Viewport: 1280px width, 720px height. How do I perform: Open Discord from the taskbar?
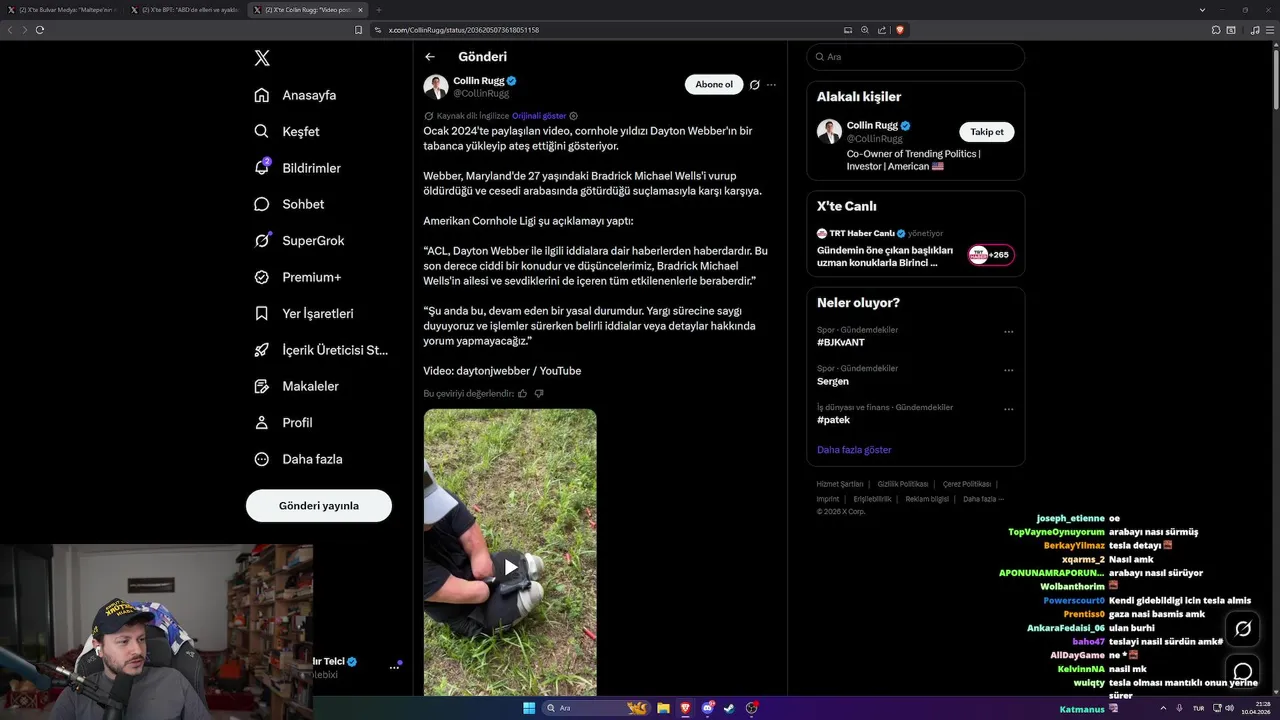coord(708,708)
